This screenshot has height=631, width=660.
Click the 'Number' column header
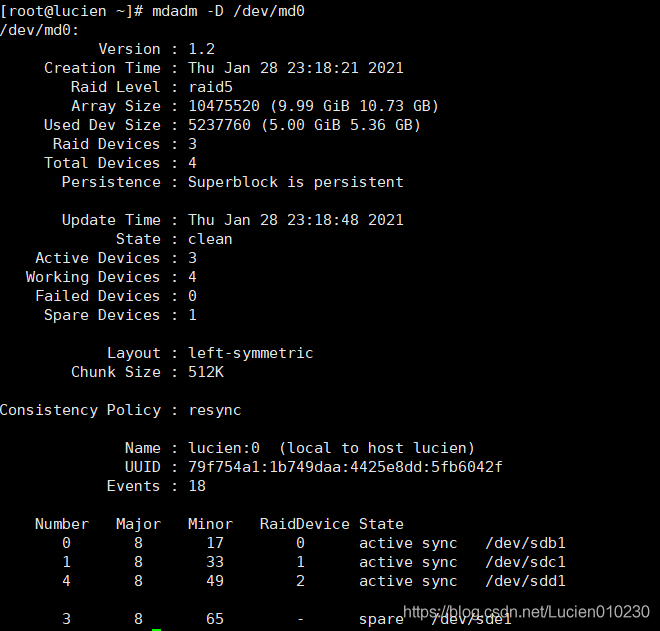pyautogui.click(x=62, y=524)
